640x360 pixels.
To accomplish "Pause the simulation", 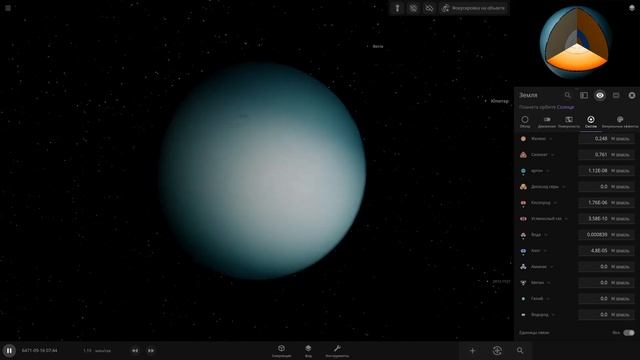I will pyautogui.click(x=9, y=350).
